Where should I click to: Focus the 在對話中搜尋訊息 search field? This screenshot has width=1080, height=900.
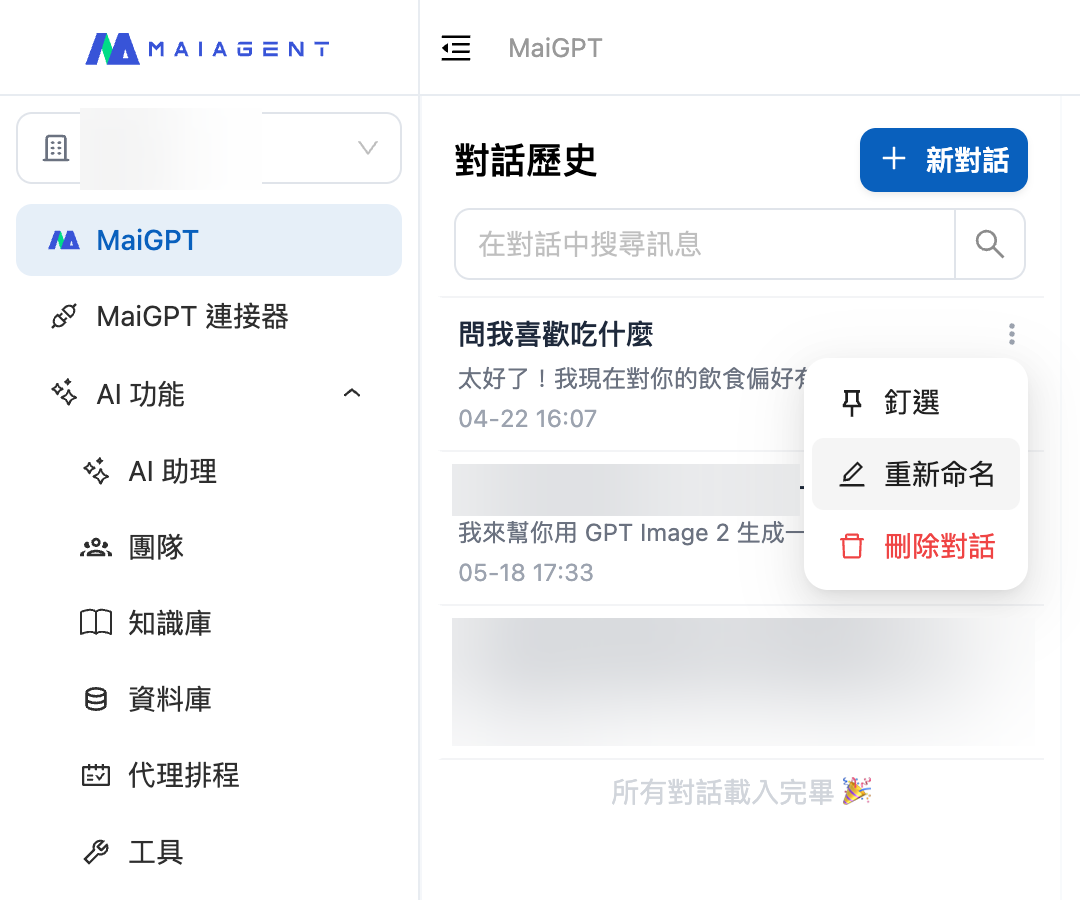[705, 244]
